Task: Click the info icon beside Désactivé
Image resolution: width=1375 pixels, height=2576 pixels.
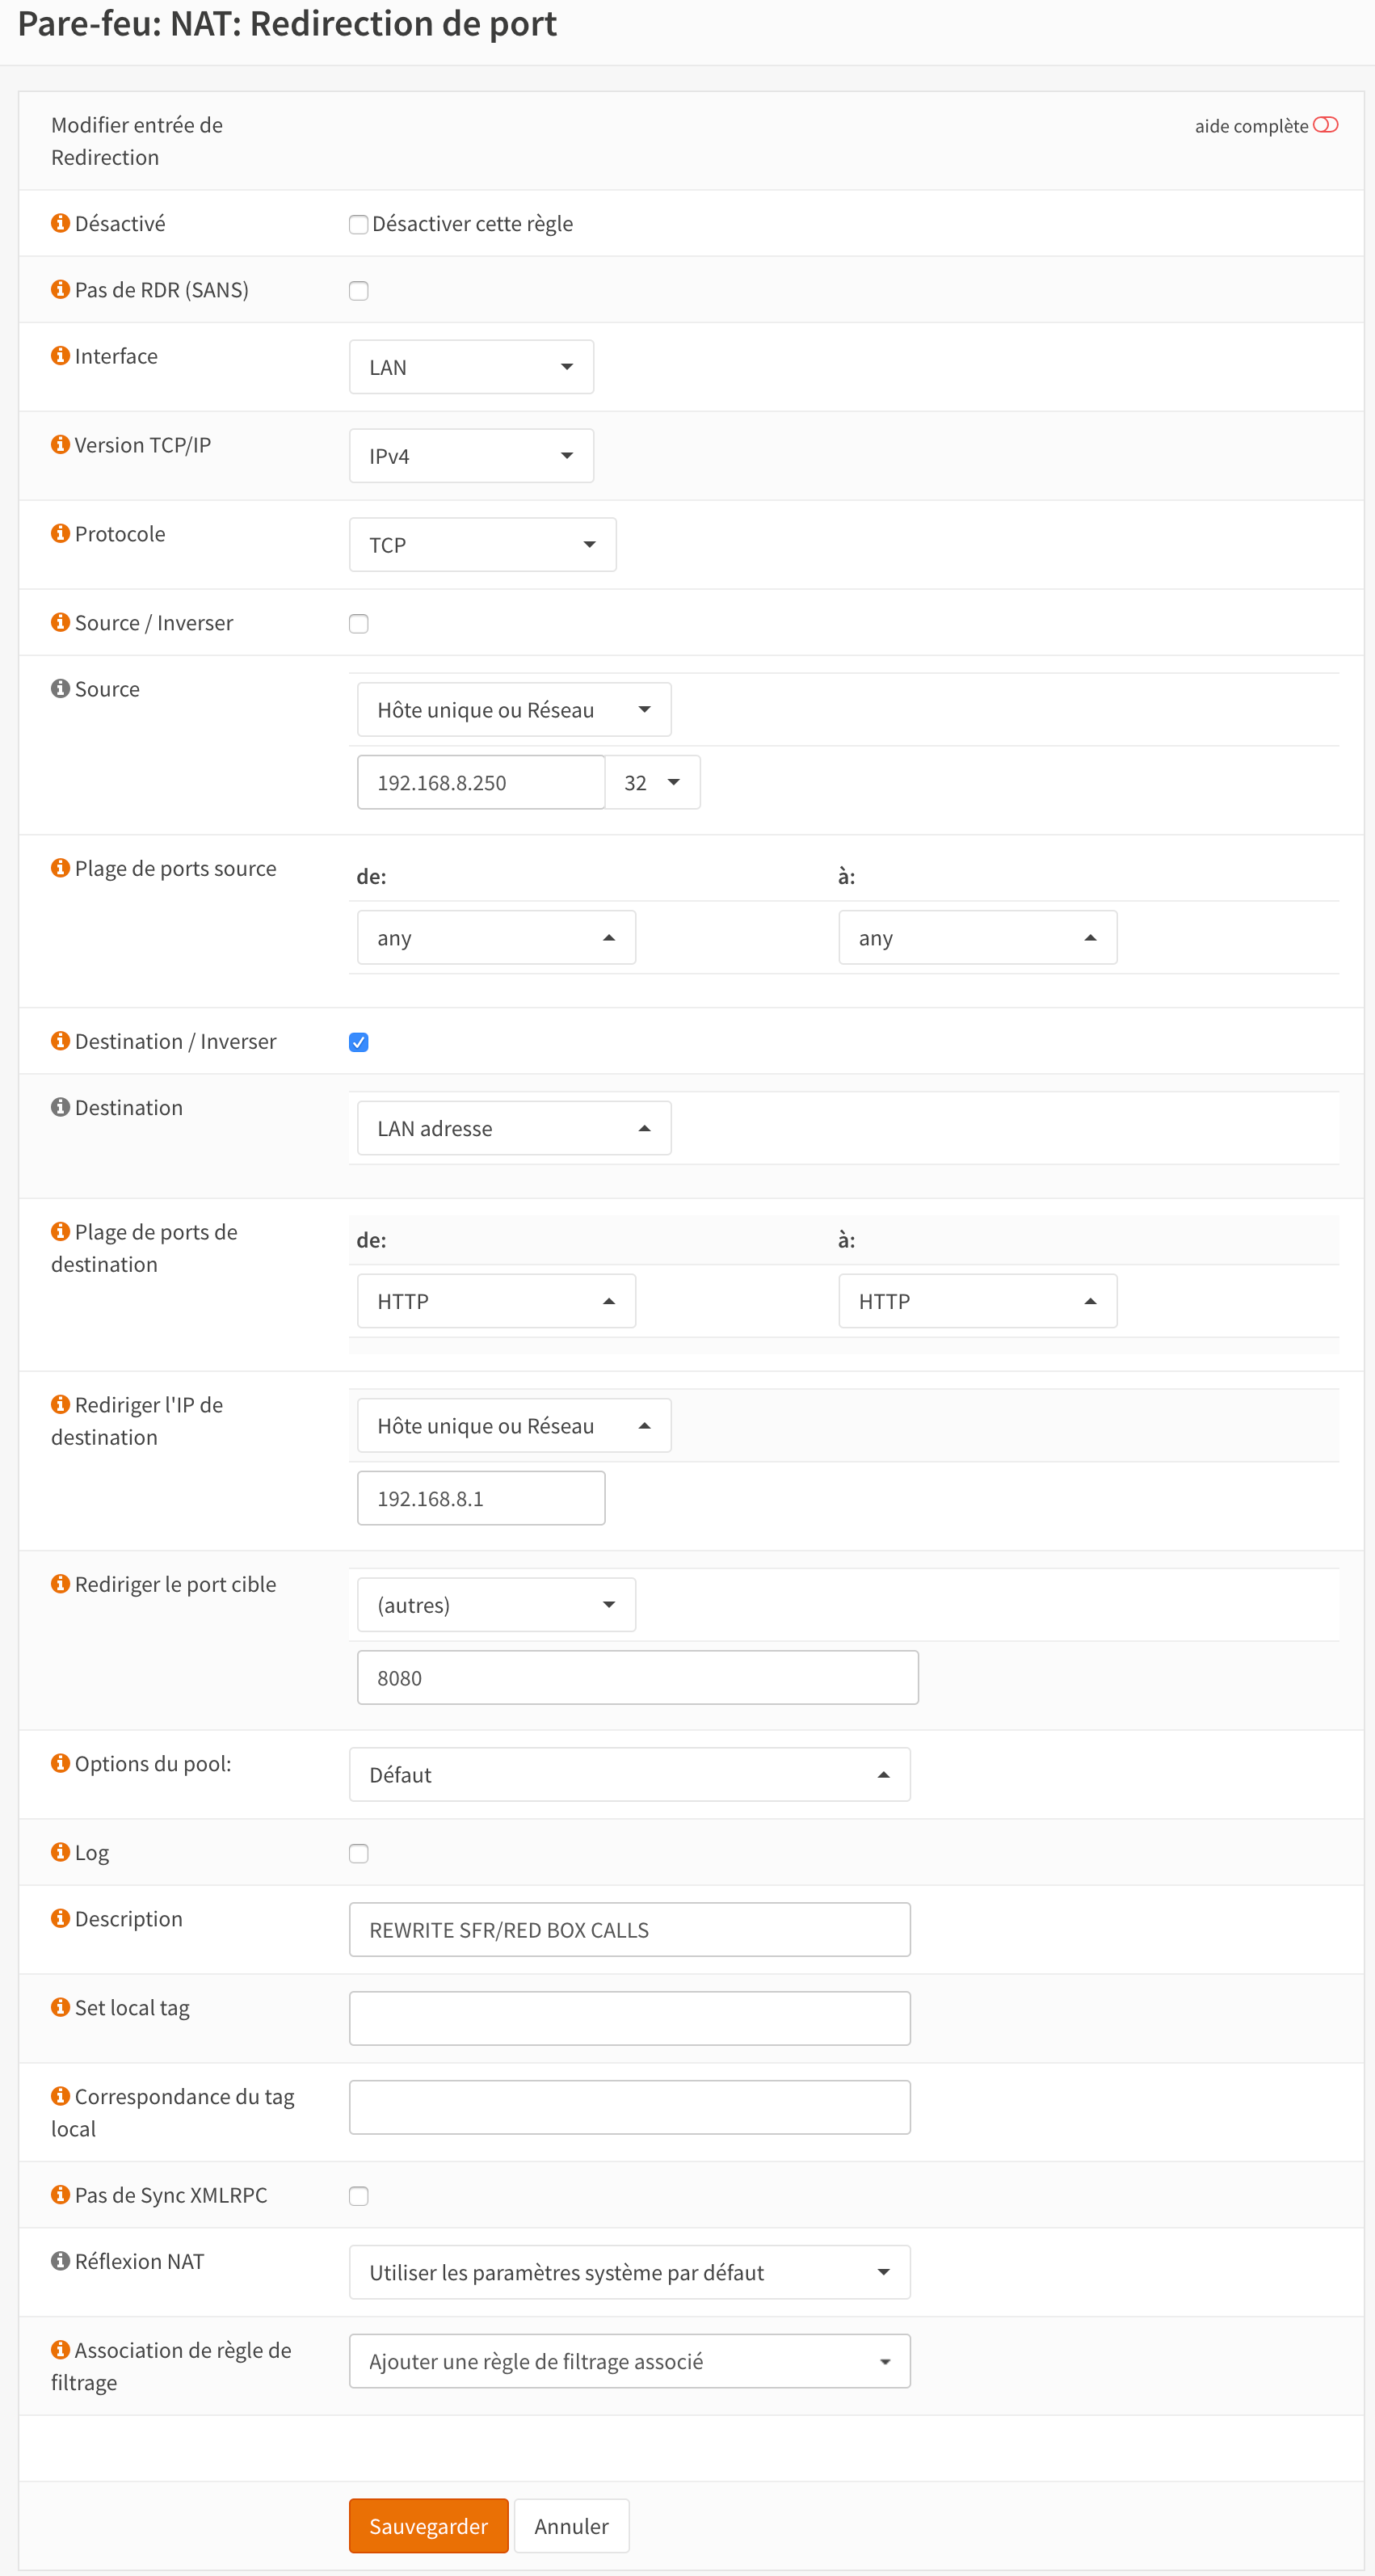Action: [60, 223]
